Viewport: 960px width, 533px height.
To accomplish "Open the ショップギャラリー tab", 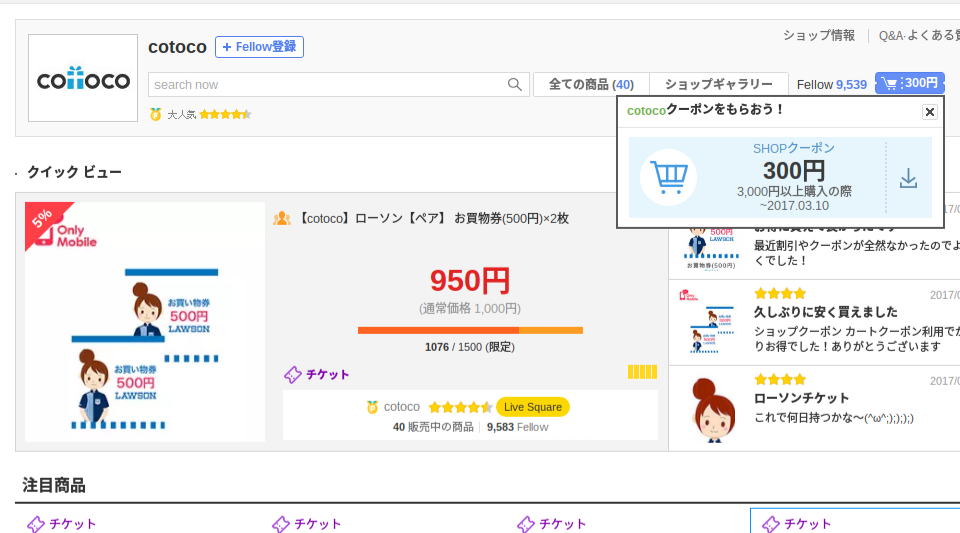I will tap(718, 84).
